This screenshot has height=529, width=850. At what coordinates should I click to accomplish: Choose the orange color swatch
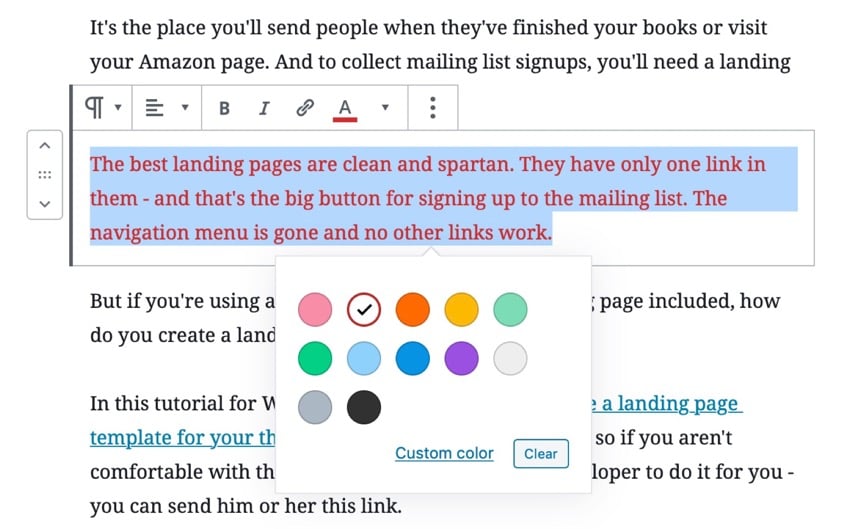pos(413,309)
